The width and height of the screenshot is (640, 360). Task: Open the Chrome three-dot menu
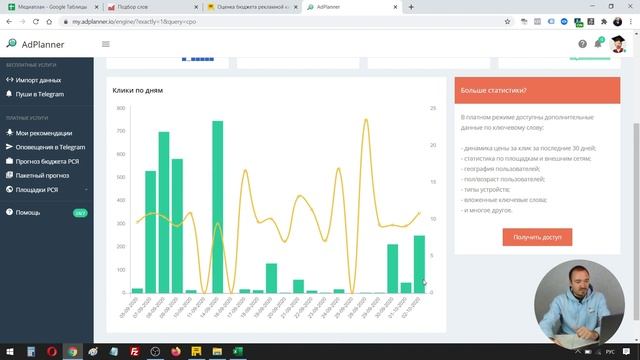point(631,22)
